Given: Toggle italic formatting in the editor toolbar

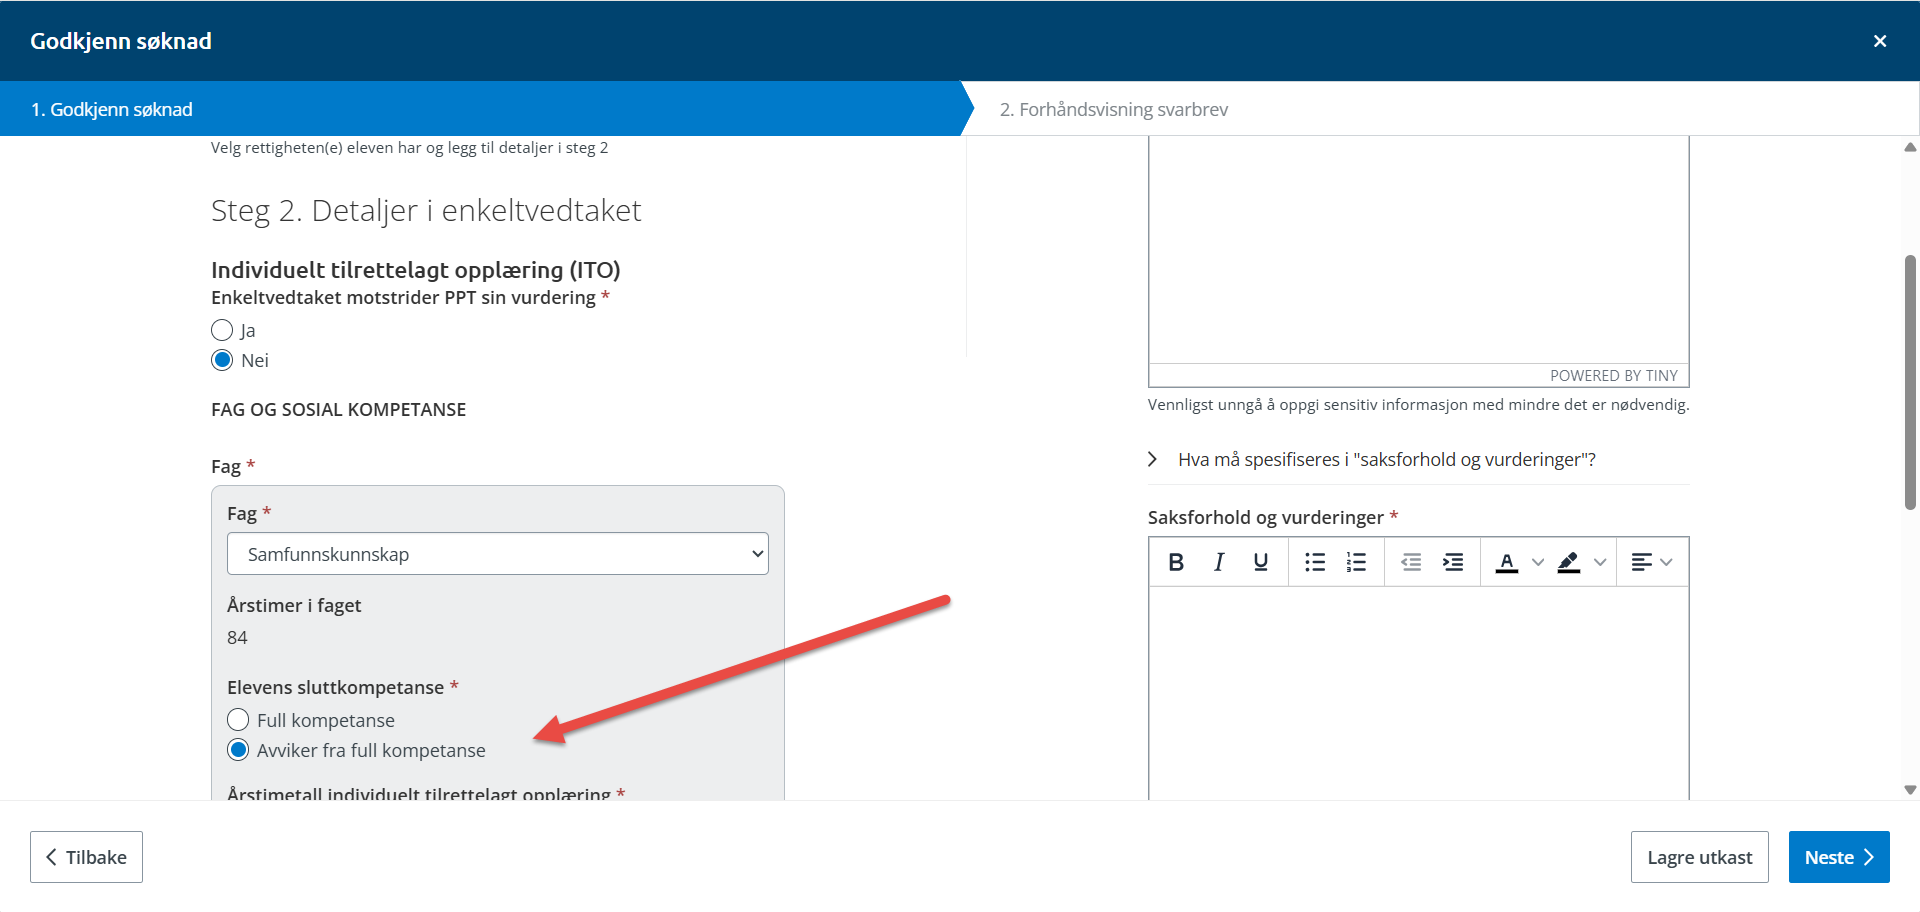Looking at the screenshot, I should [x=1219, y=562].
